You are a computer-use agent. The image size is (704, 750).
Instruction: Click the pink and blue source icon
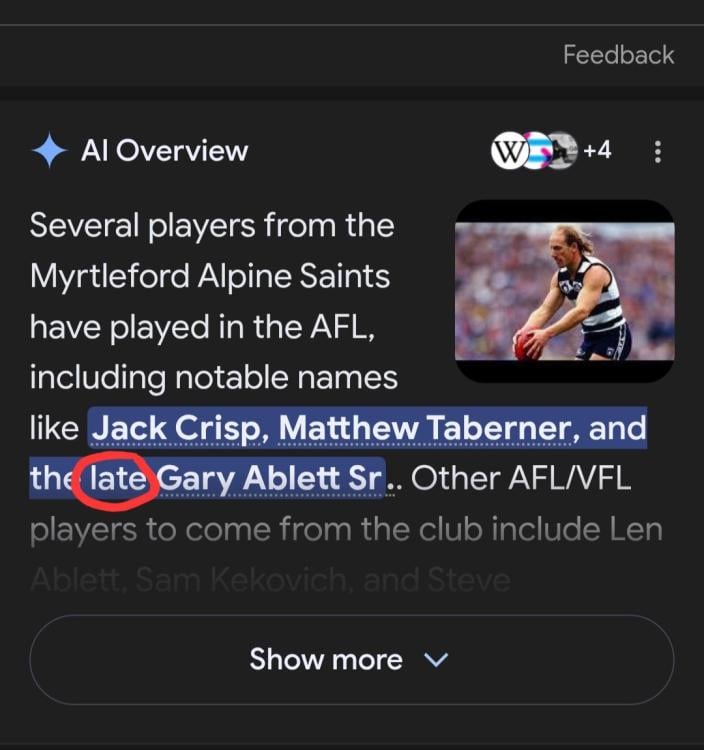pos(536,151)
